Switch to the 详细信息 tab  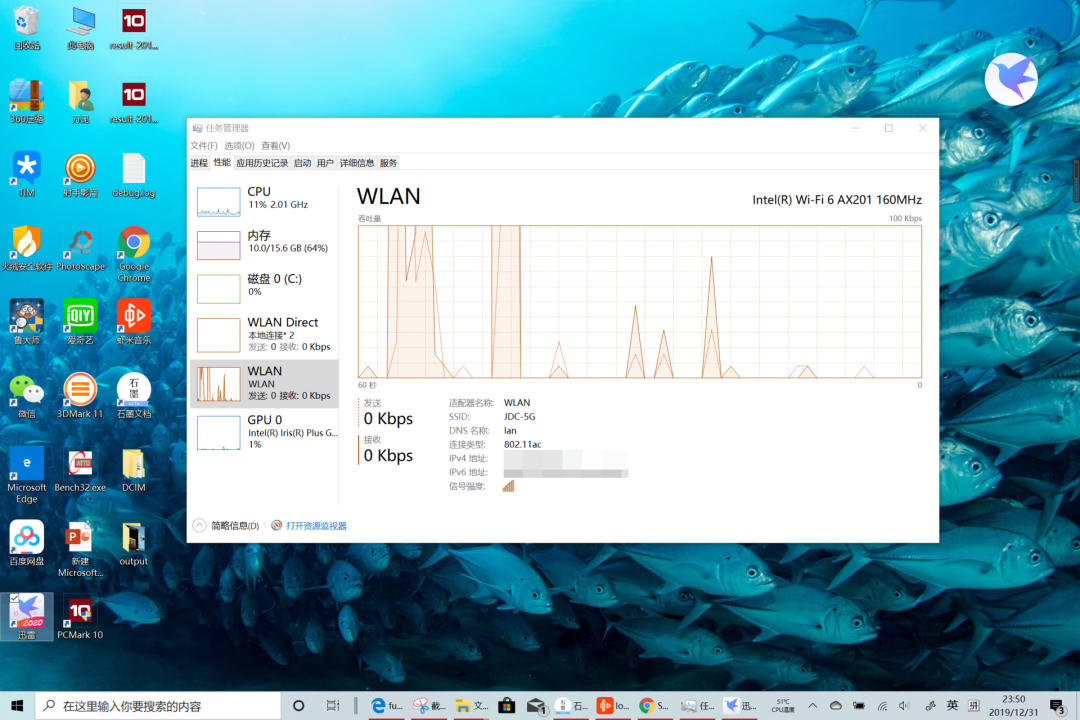[x=357, y=163]
